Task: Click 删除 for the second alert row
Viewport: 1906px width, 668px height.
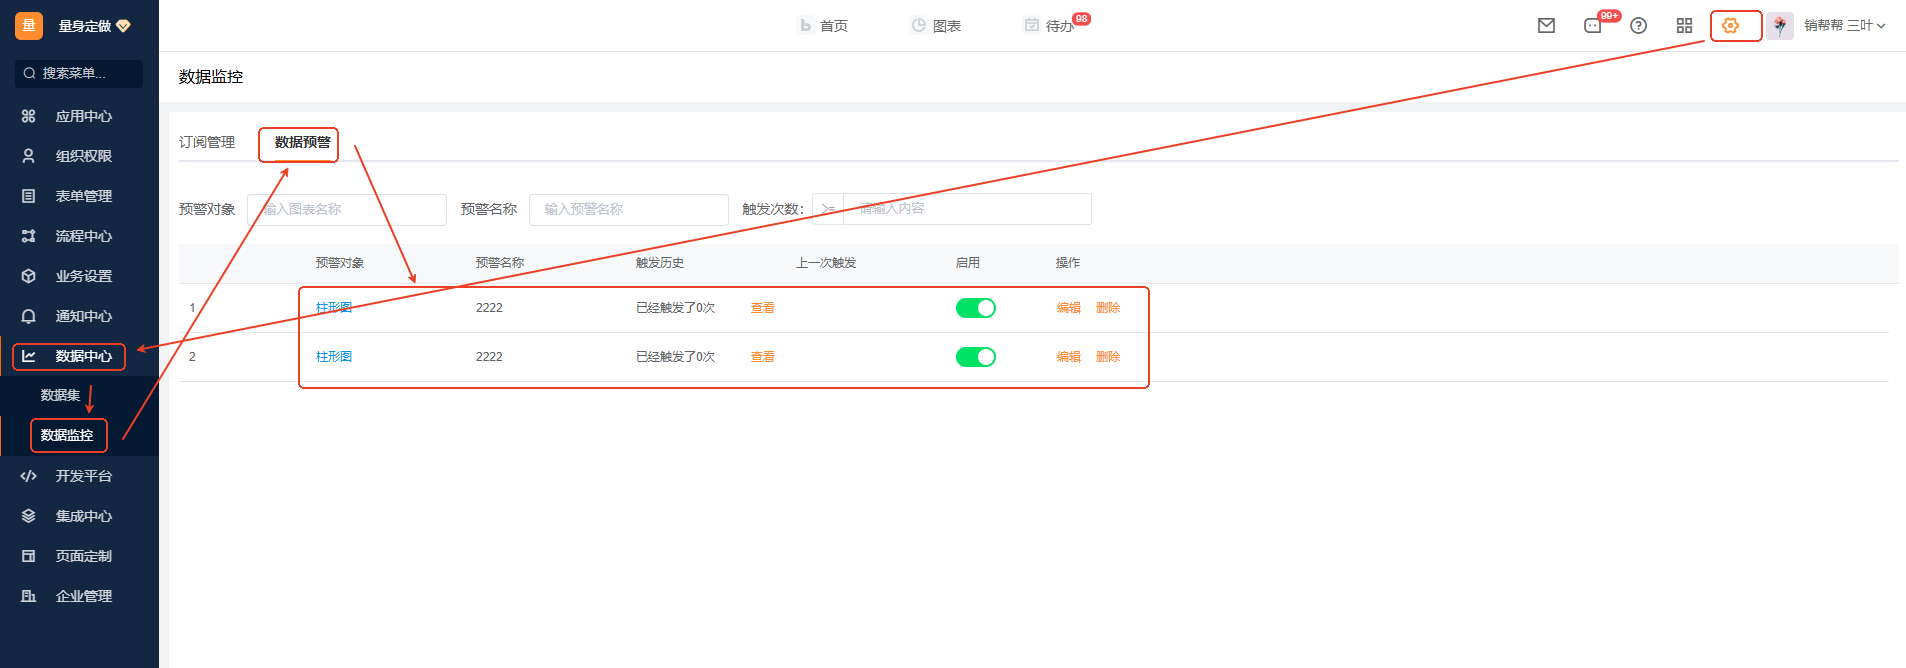Action: (1107, 357)
